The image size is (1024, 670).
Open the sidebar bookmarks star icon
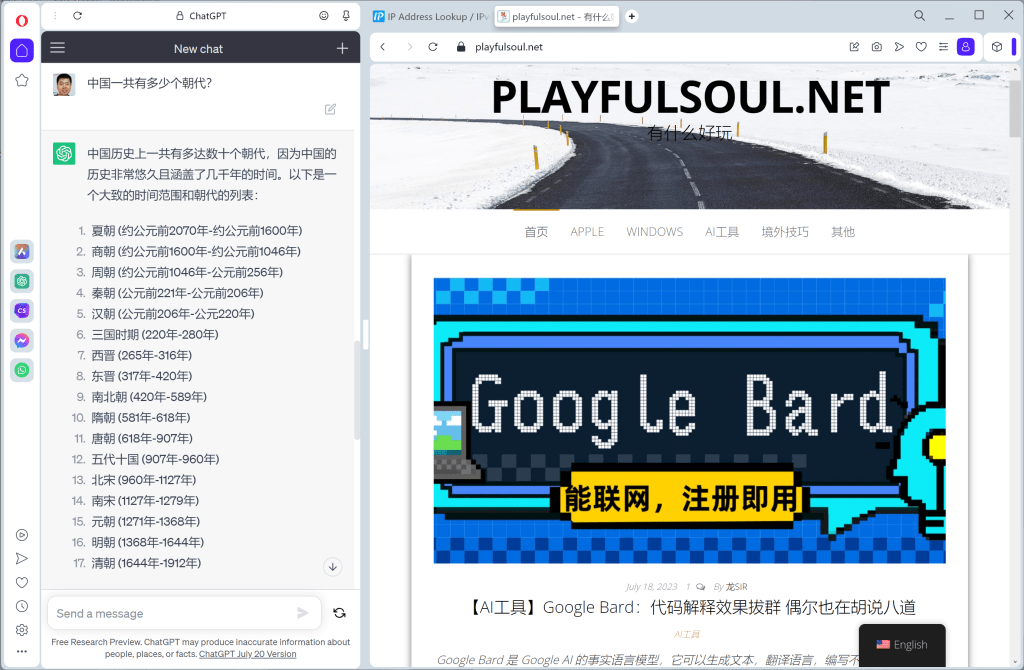(22, 80)
